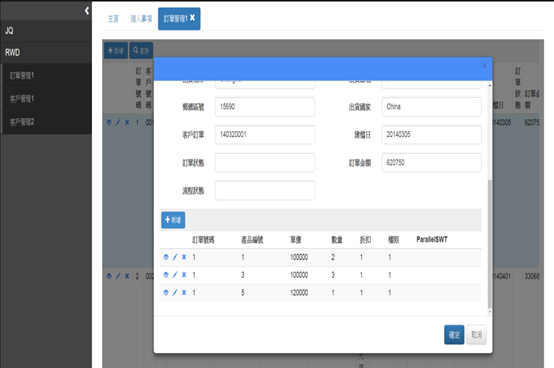Open 訂單管理1 from the sidebar
This screenshot has width=554, height=368.
tap(47, 76)
